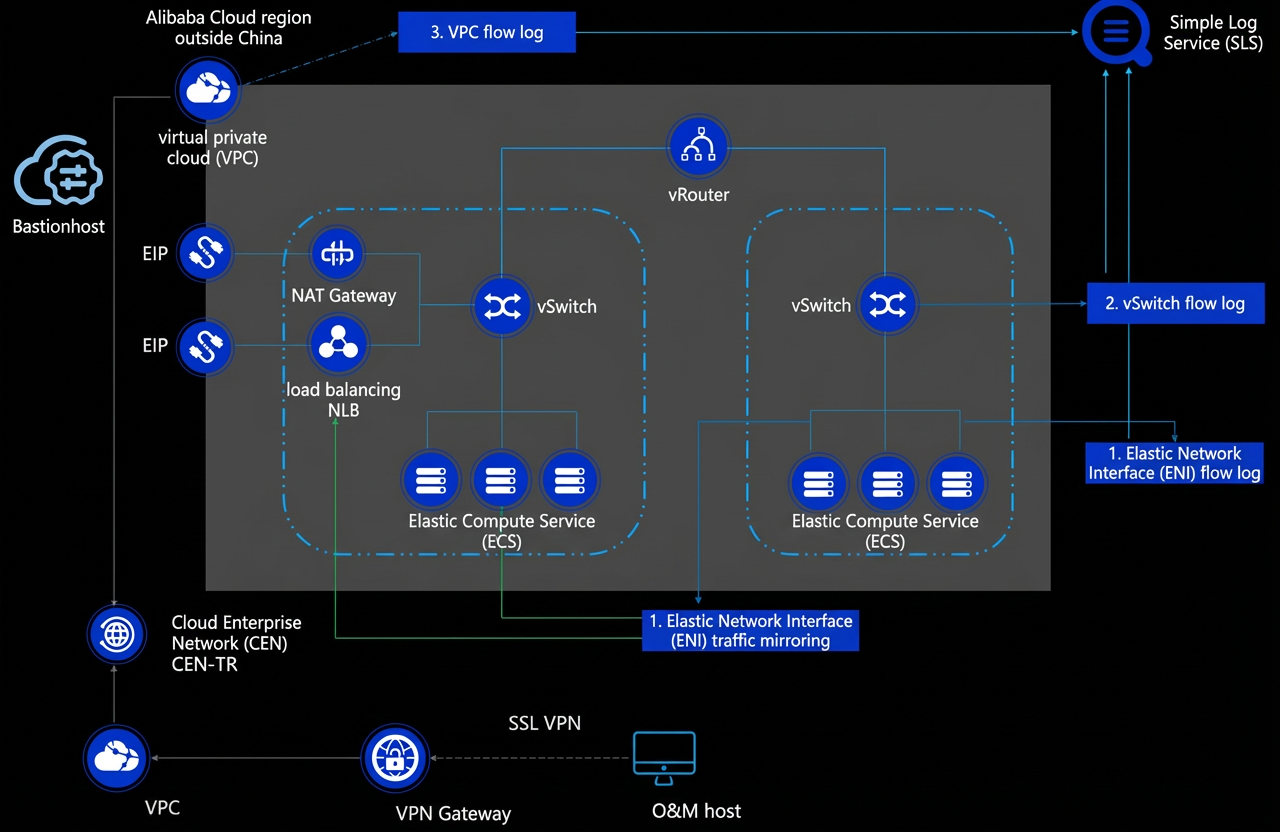Click the '2. vSwitch flow log' box
This screenshot has height=832, width=1280.
click(1175, 303)
